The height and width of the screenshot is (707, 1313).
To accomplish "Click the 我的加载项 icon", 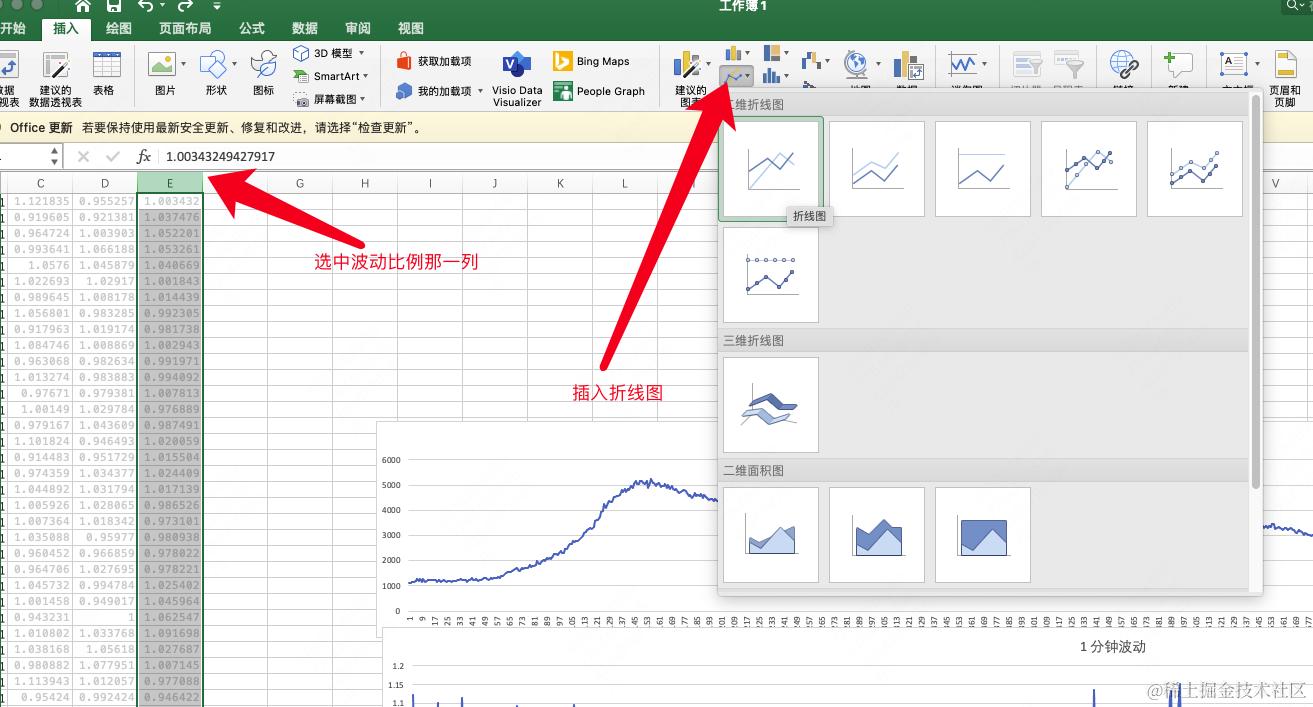I will tap(404, 91).
